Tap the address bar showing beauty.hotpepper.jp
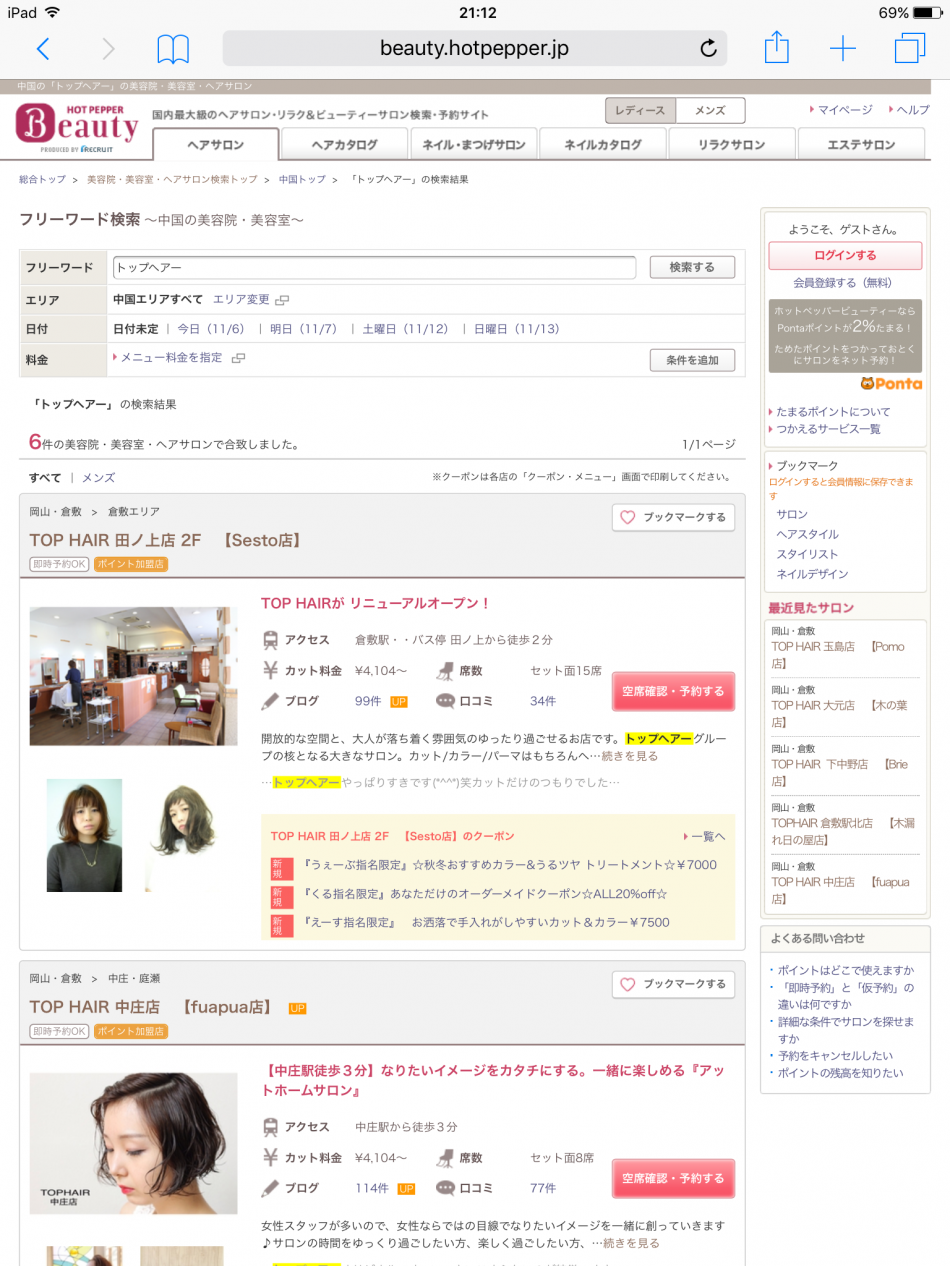Viewport: 950px width, 1266px height. tap(474, 48)
